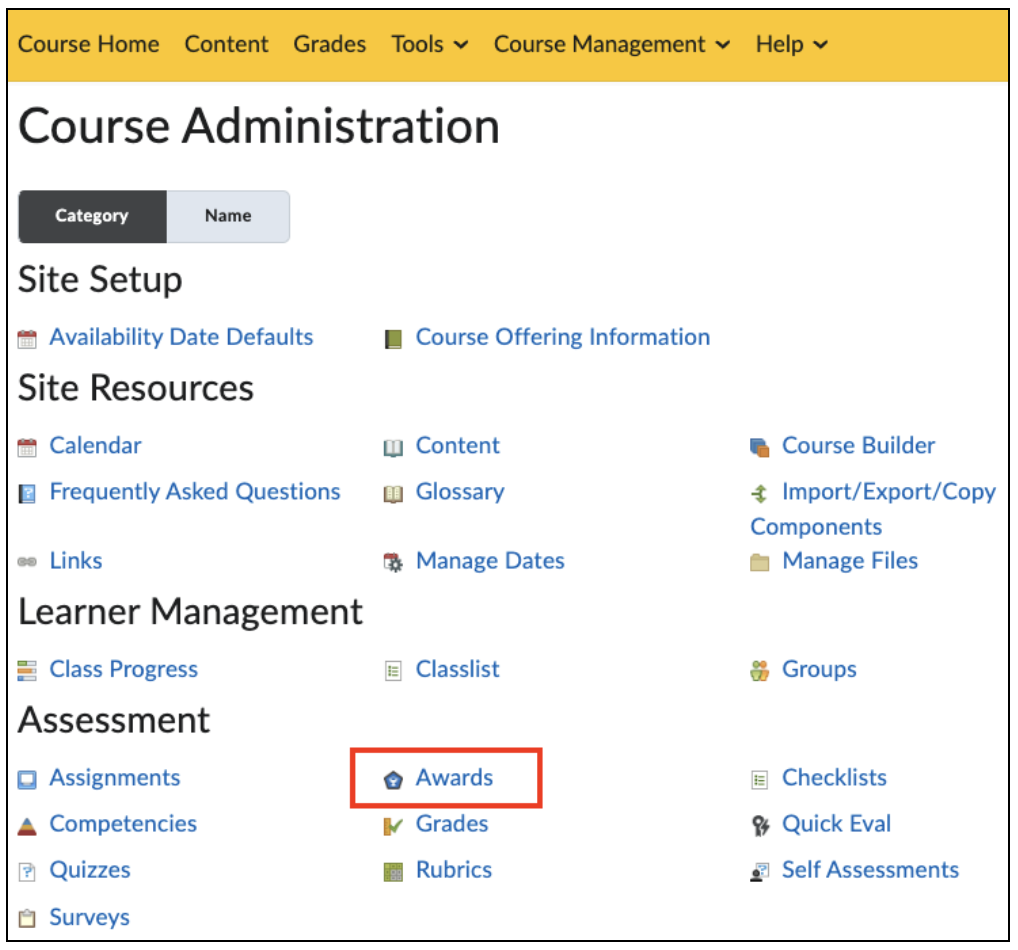Open the Import/Export/Copy Components link
This screenshot has width=1018, height=950.
coord(873,509)
